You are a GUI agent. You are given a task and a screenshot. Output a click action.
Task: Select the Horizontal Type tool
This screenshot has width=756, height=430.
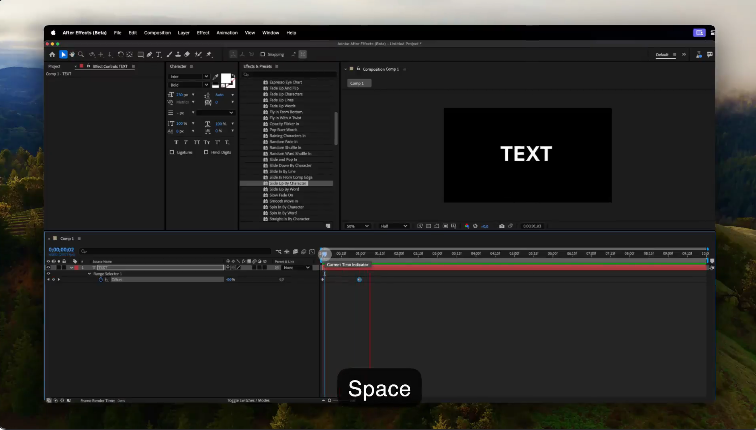point(158,54)
